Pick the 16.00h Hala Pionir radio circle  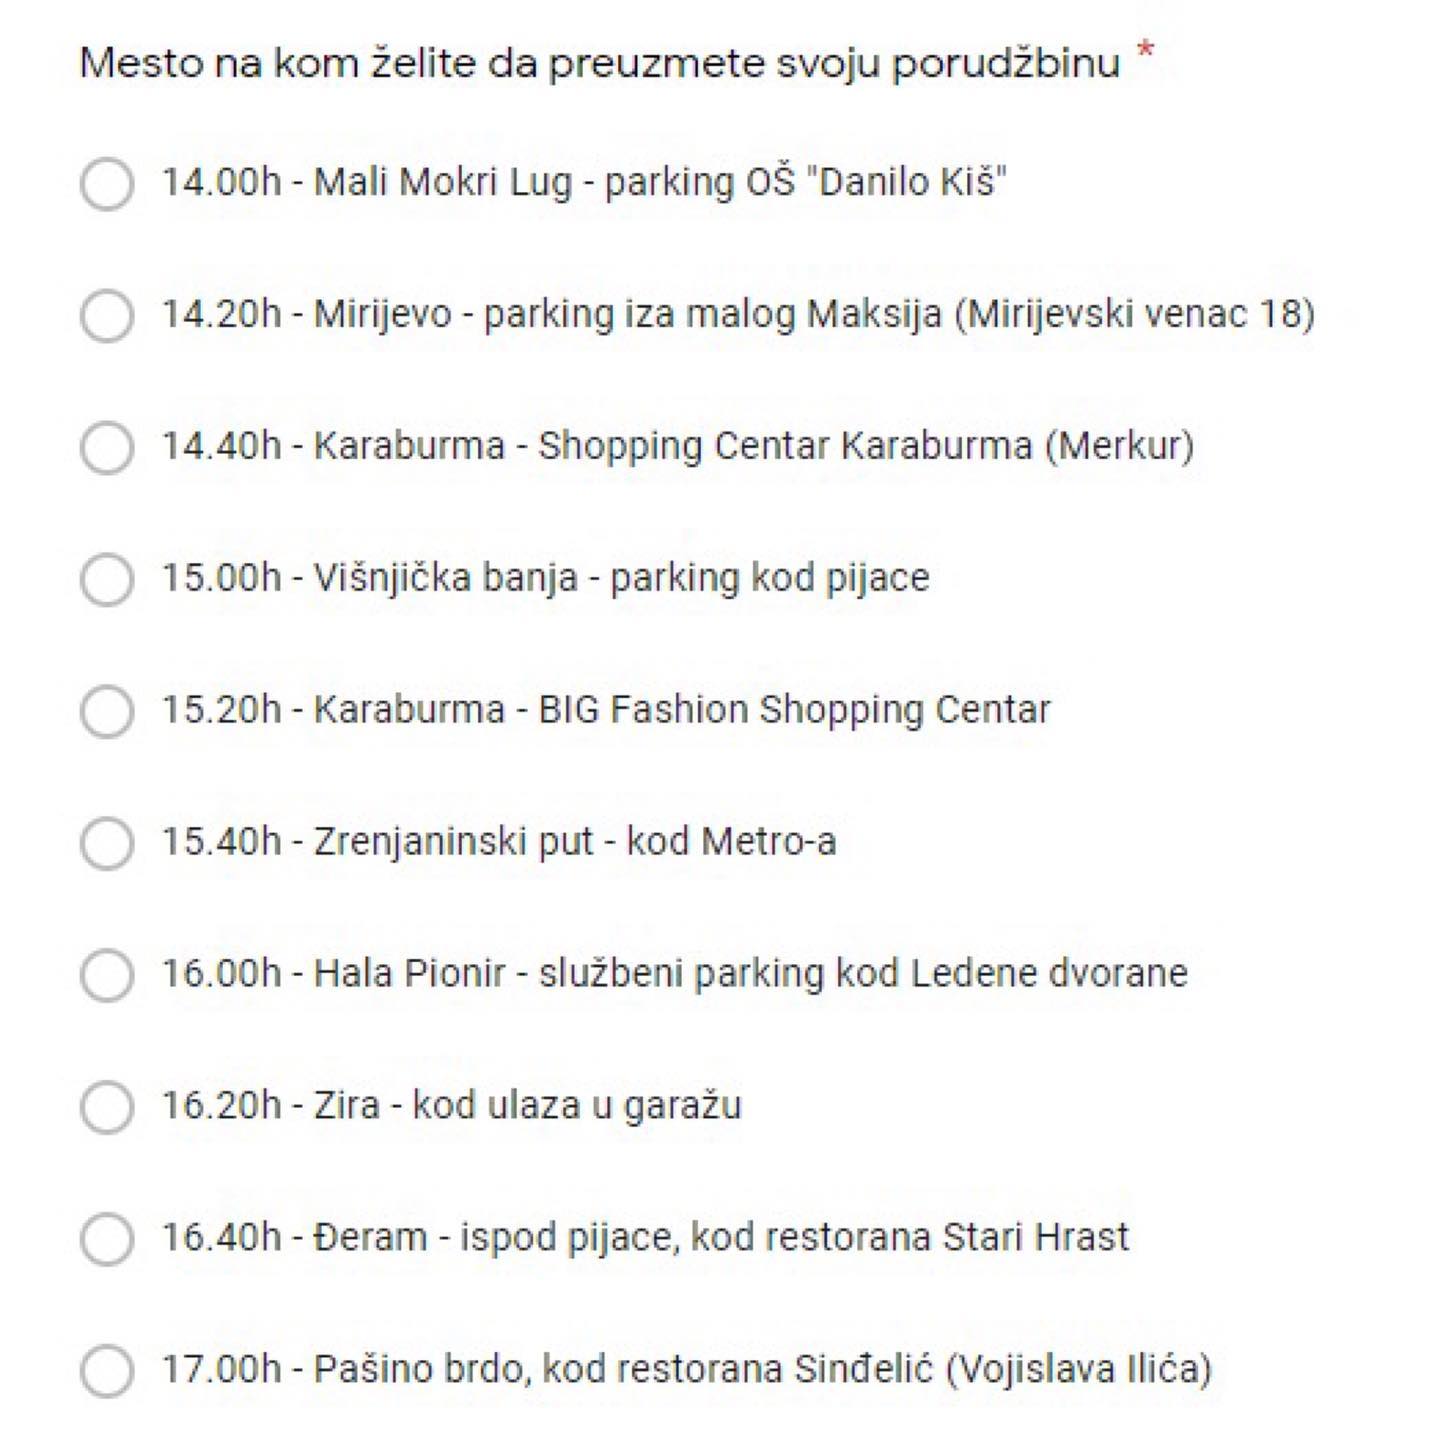point(107,975)
